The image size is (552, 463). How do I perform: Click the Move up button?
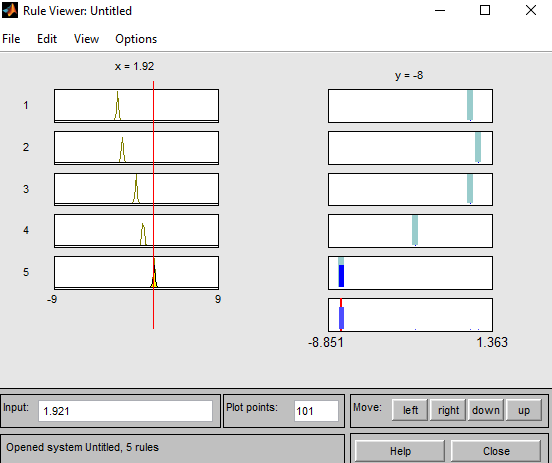524,410
